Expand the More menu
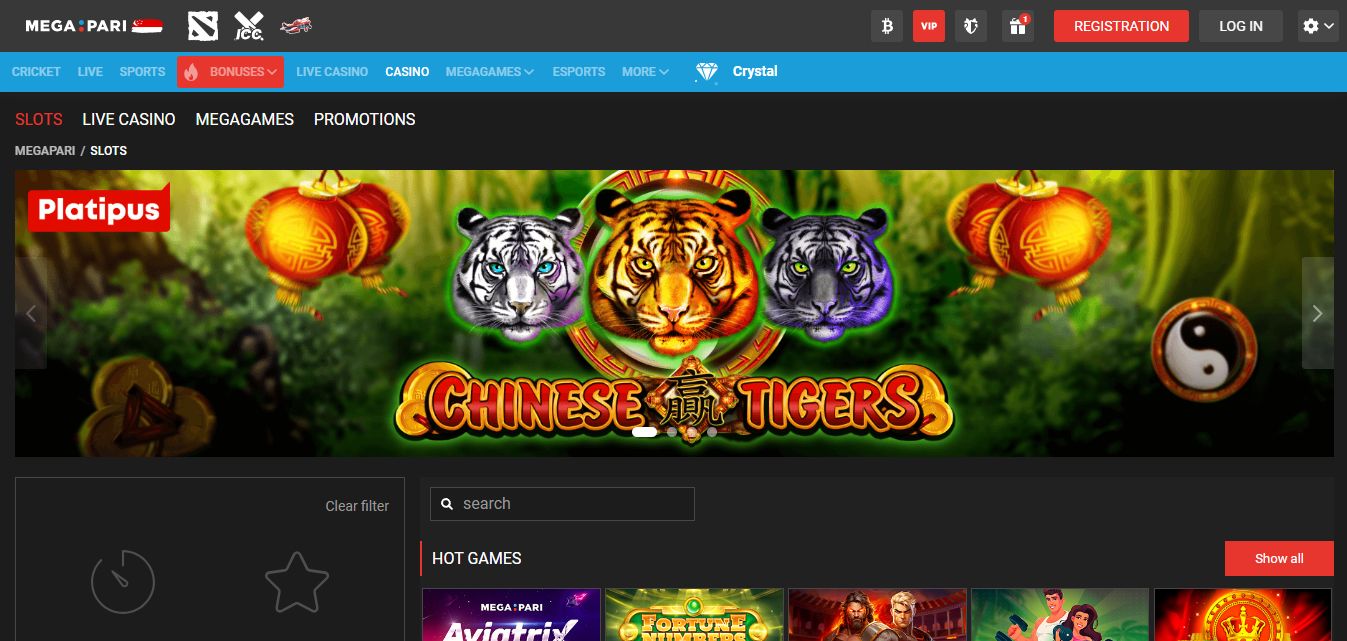This screenshot has width=1347, height=641. 645,72
